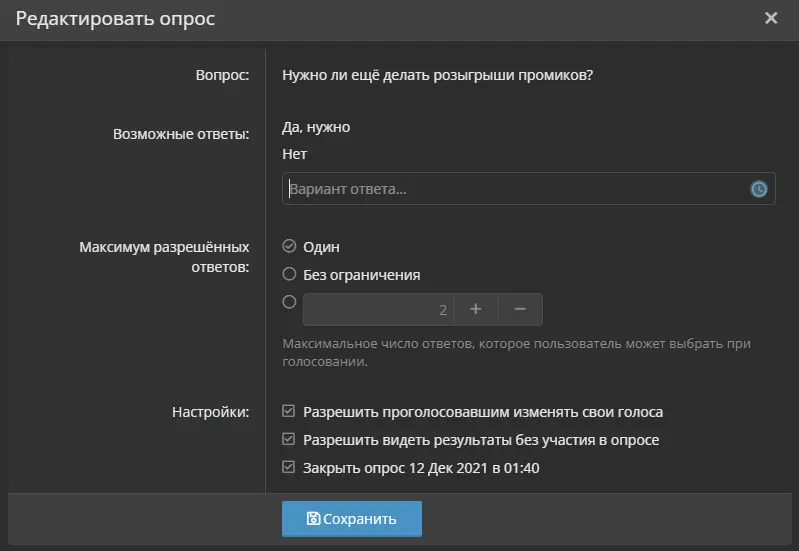Click the Сохранить button
Viewport: 799px width, 551px height.
pos(352,518)
